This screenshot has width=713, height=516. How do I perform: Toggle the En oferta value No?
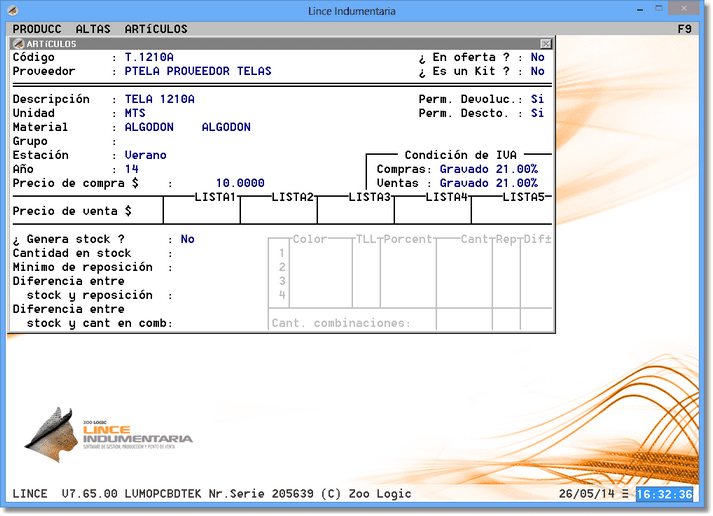[537, 57]
